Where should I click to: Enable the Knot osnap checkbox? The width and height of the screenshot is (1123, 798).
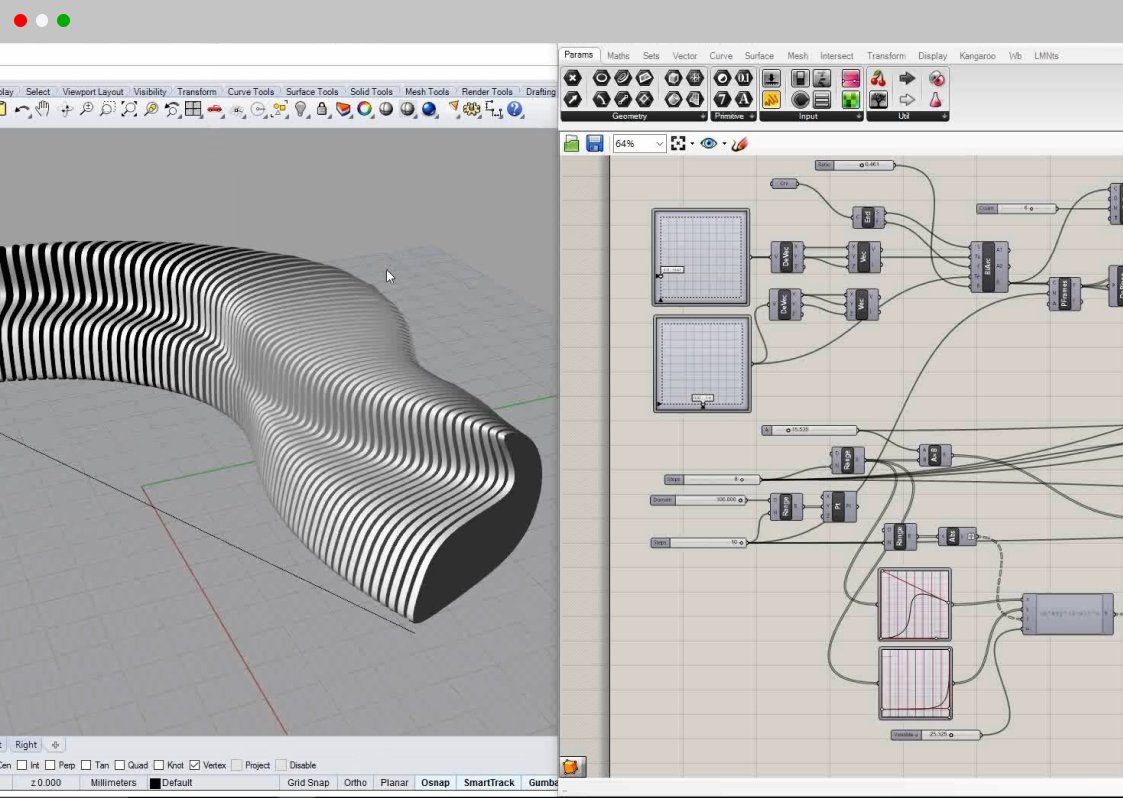pyautogui.click(x=159, y=765)
